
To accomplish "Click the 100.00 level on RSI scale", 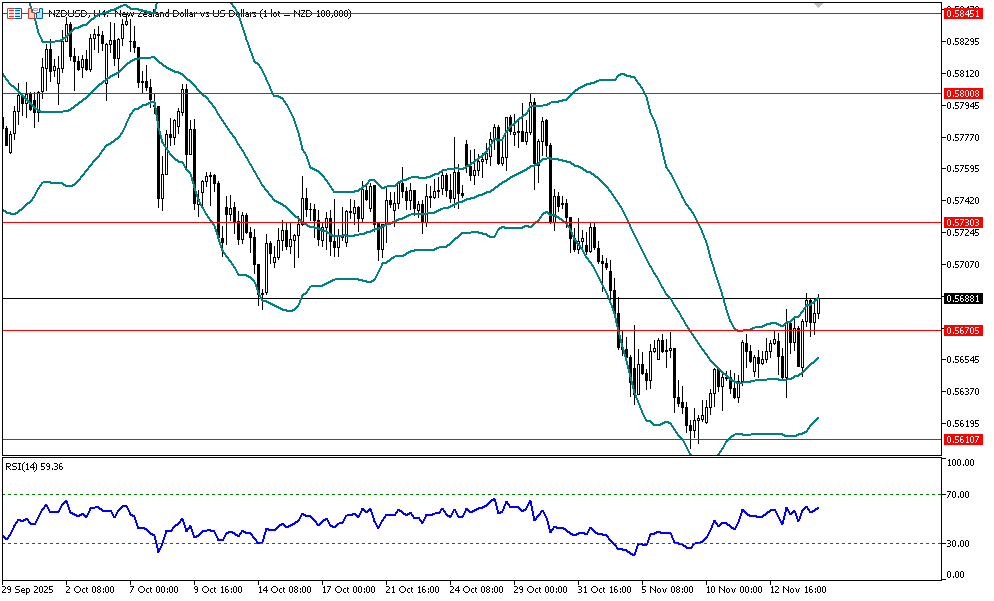I will (x=960, y=464).
